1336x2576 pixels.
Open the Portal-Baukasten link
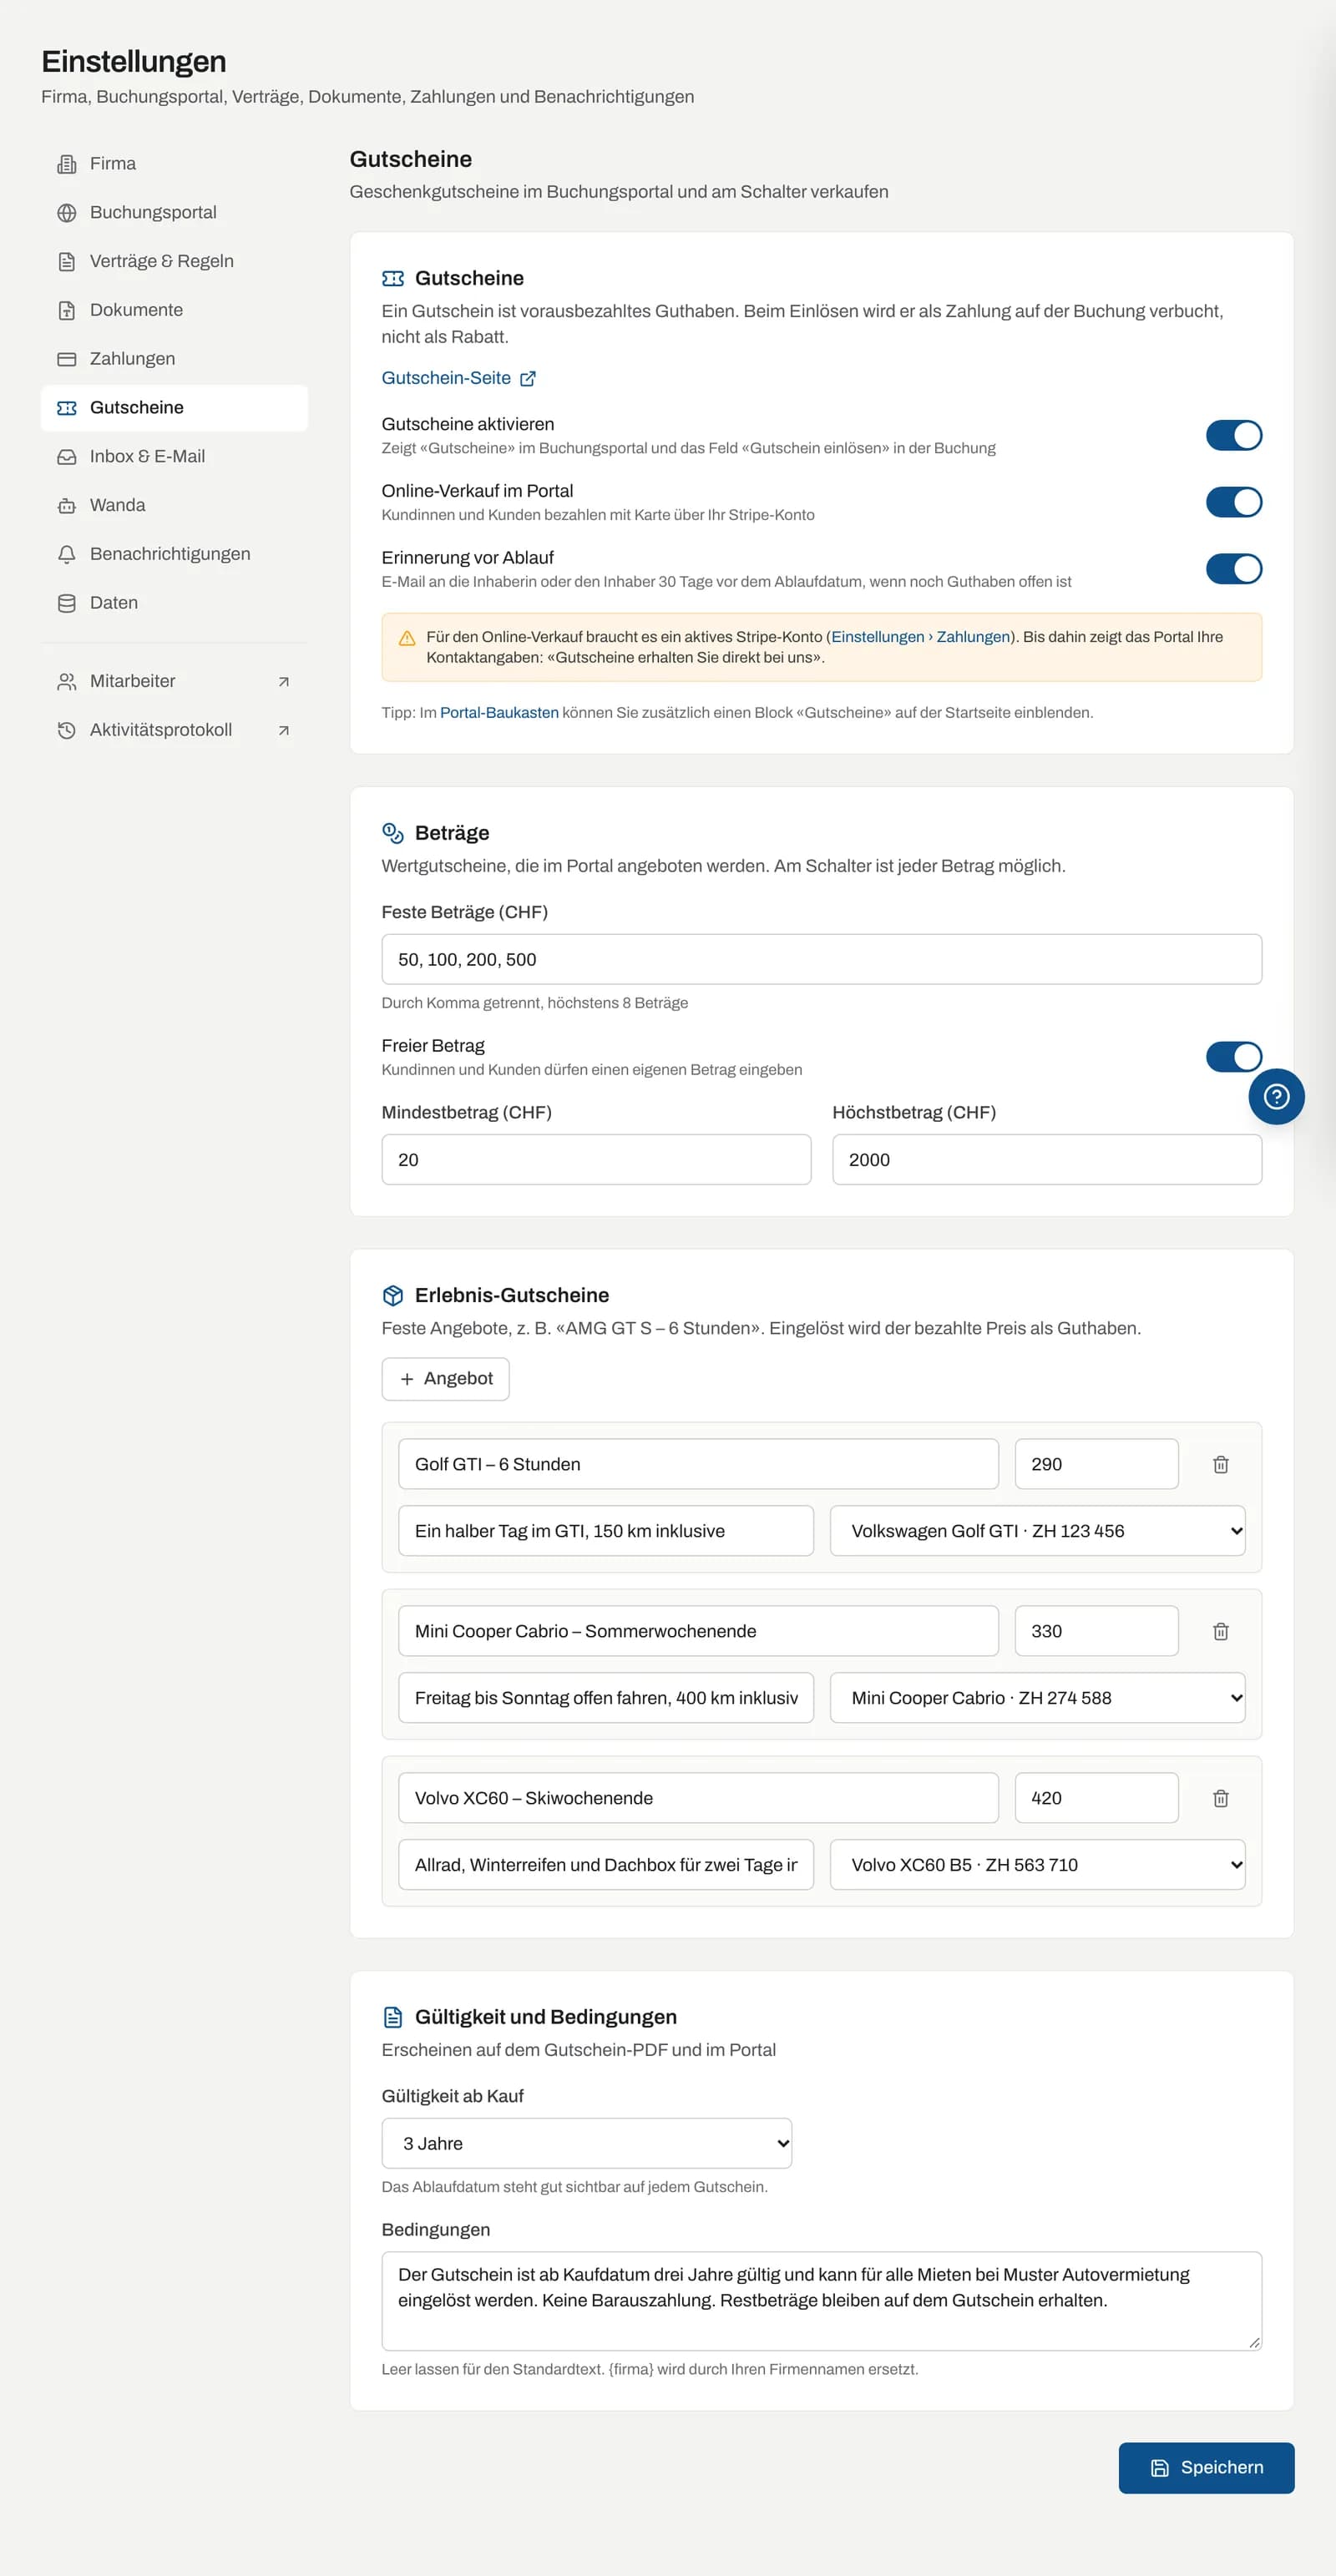click(x=499, y=713)
